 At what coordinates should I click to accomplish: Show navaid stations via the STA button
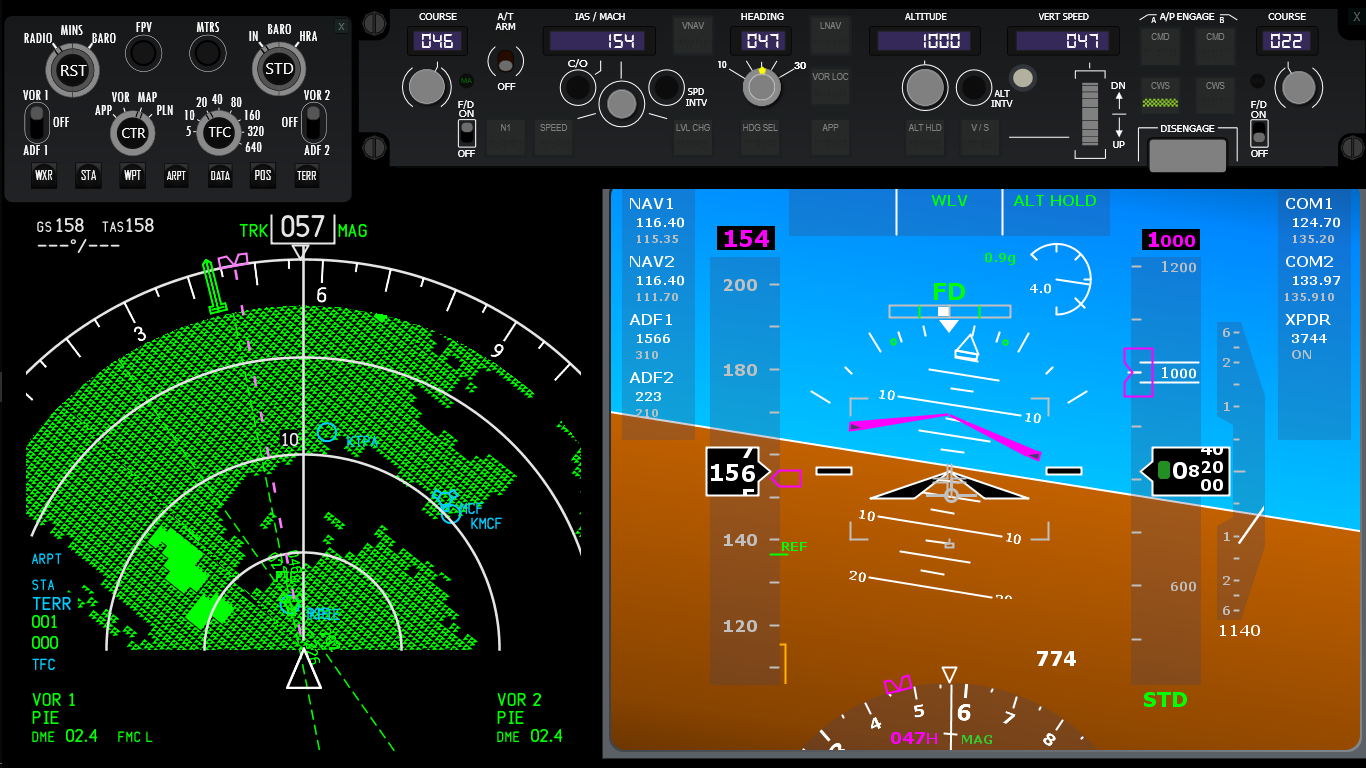88,175
